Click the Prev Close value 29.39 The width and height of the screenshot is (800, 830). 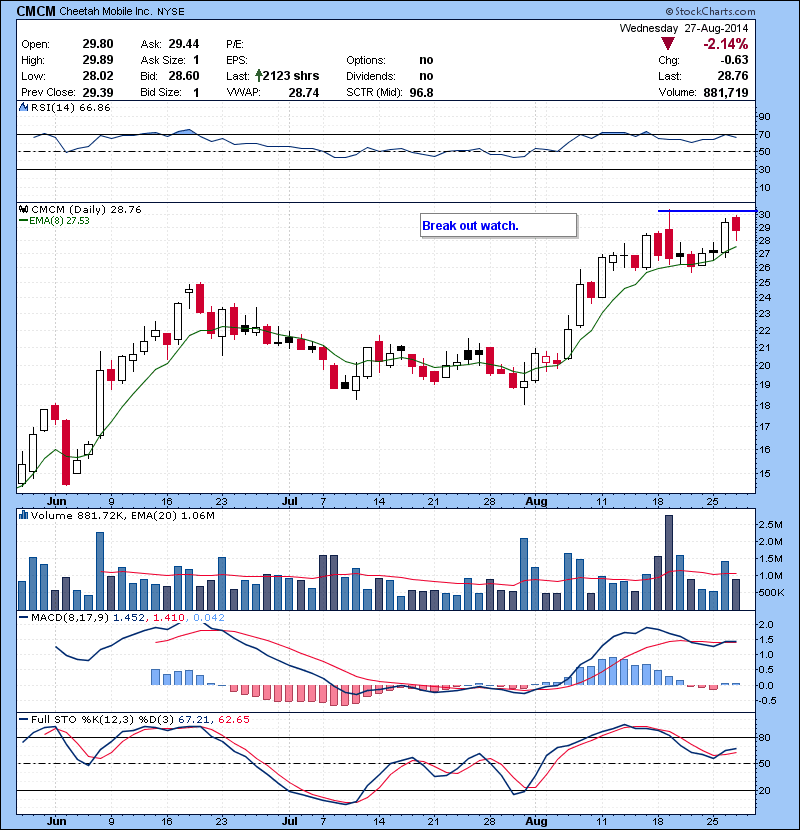click(98, 93)
